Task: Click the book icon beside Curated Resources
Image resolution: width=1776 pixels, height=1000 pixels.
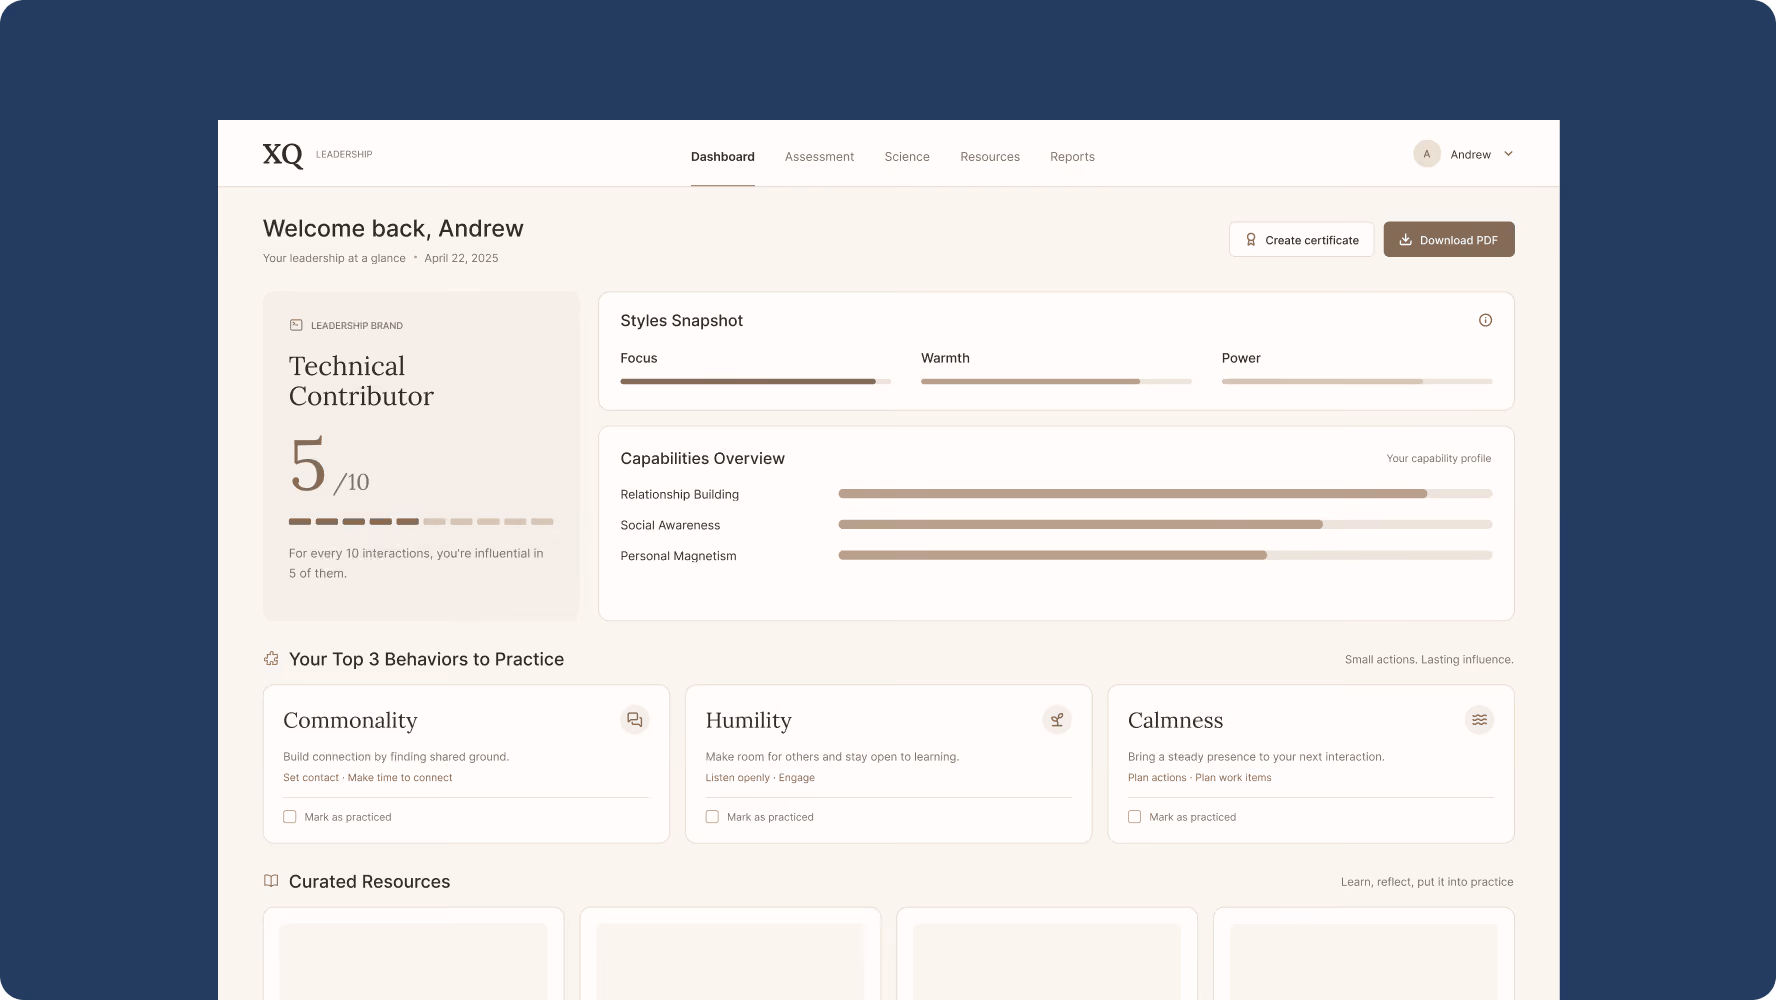Action: coord(271,881)
